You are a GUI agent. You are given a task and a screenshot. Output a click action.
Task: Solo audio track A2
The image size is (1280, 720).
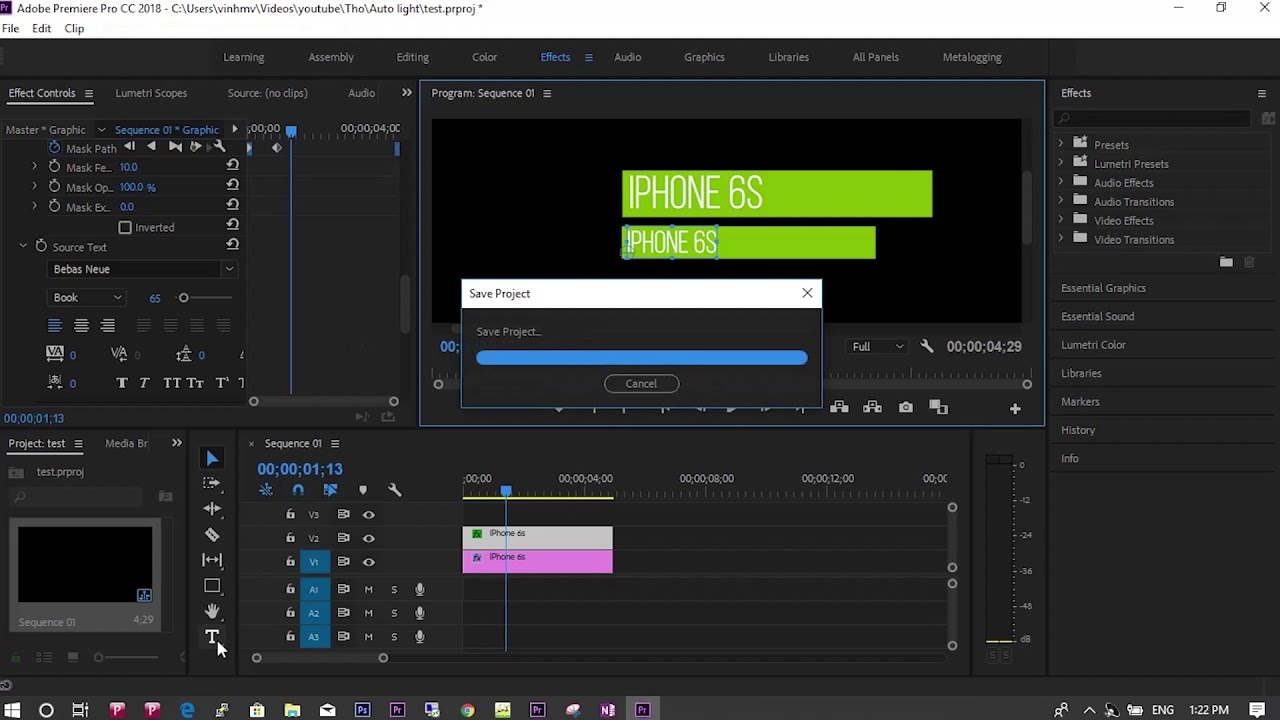point(394,613)
